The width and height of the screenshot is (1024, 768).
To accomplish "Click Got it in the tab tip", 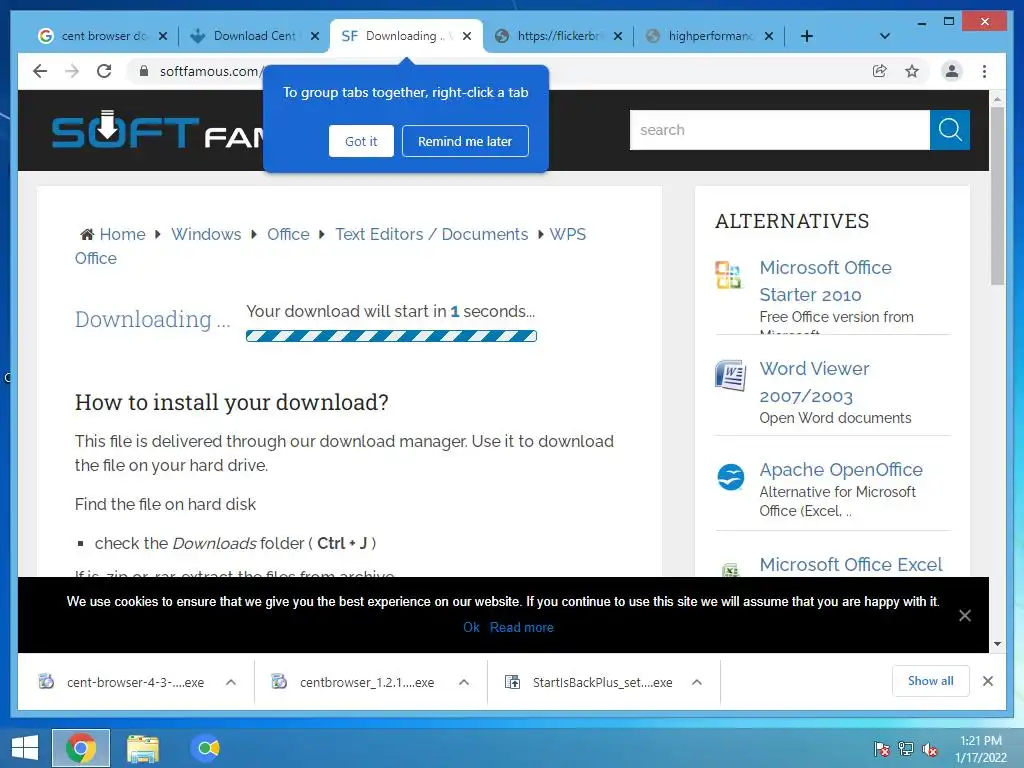I will tap(361, 141).
